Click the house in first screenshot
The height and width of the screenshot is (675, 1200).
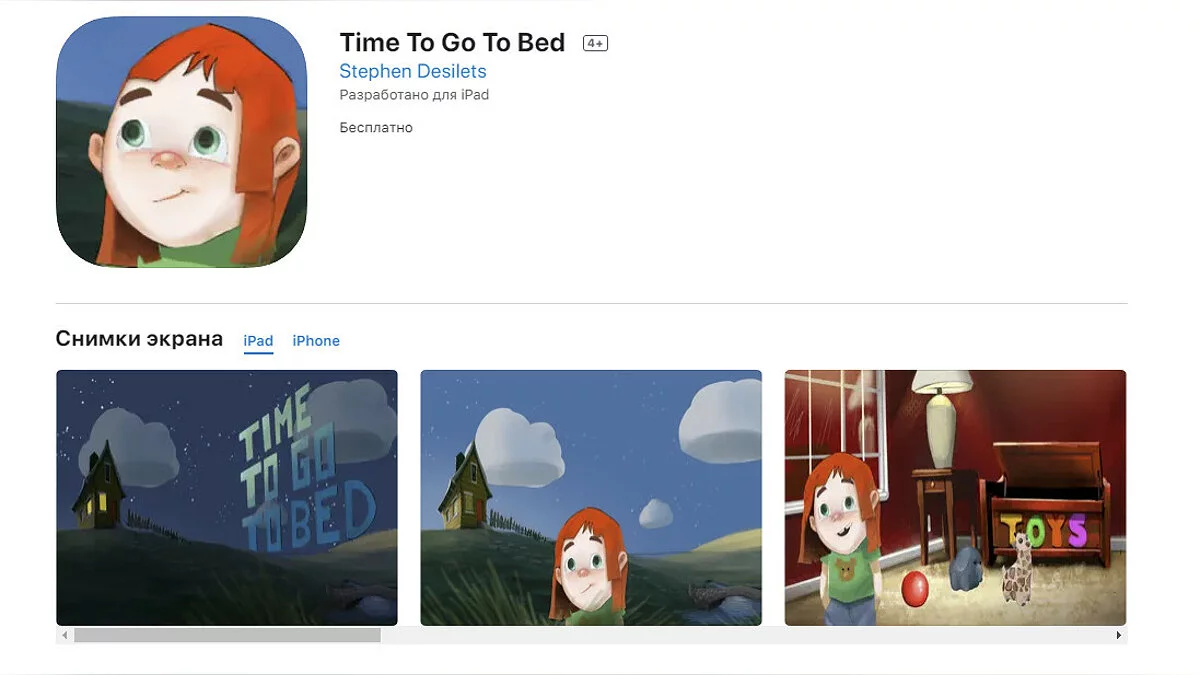pyautogui.click(x=98, y=488)
